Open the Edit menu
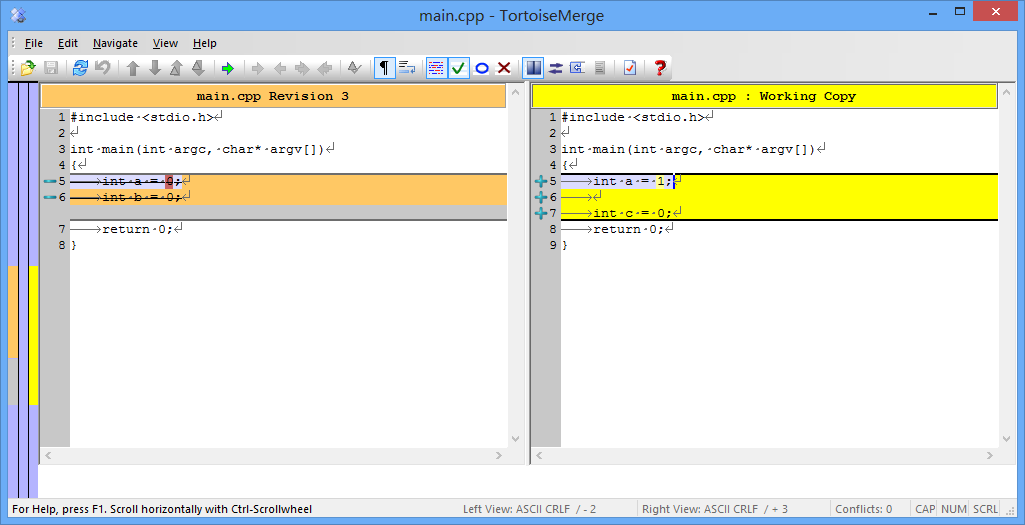 click(x=68, y=43)
